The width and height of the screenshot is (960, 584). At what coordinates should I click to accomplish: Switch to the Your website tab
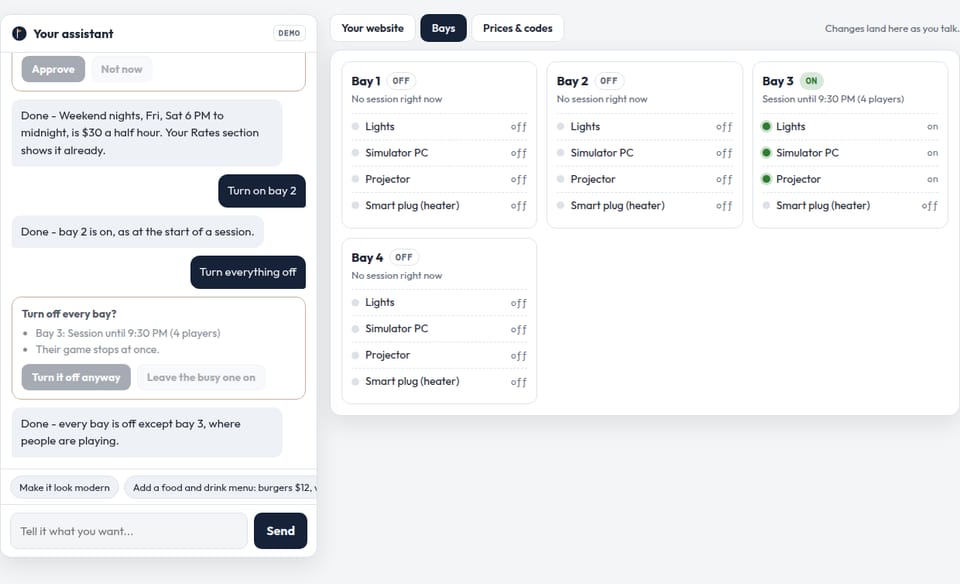372,28
